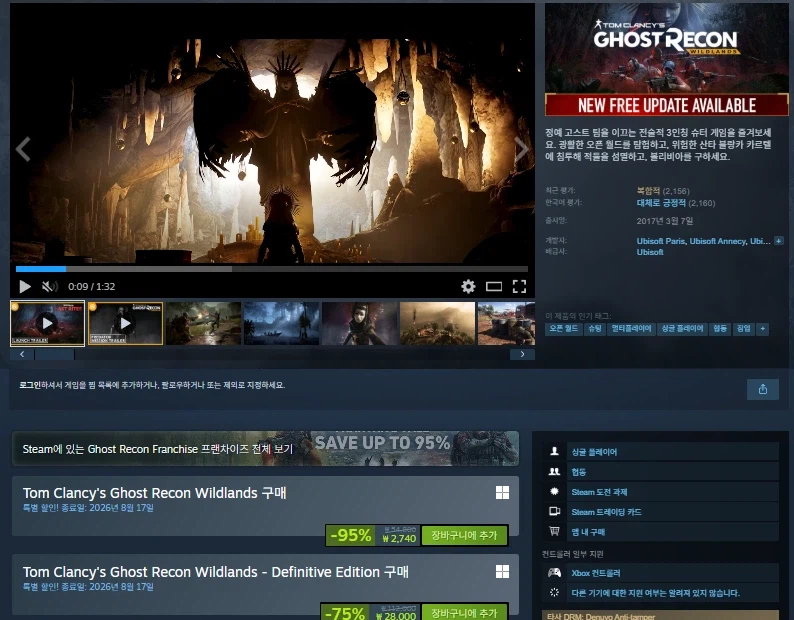Click Windows icon on Definitive Edition box

pos(502,571)
